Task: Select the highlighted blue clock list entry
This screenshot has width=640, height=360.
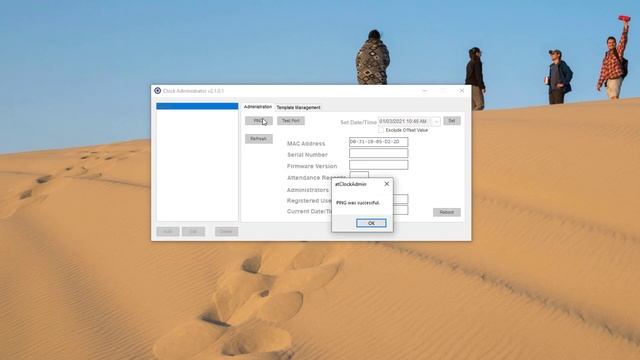Action: [x=197, y=106]
